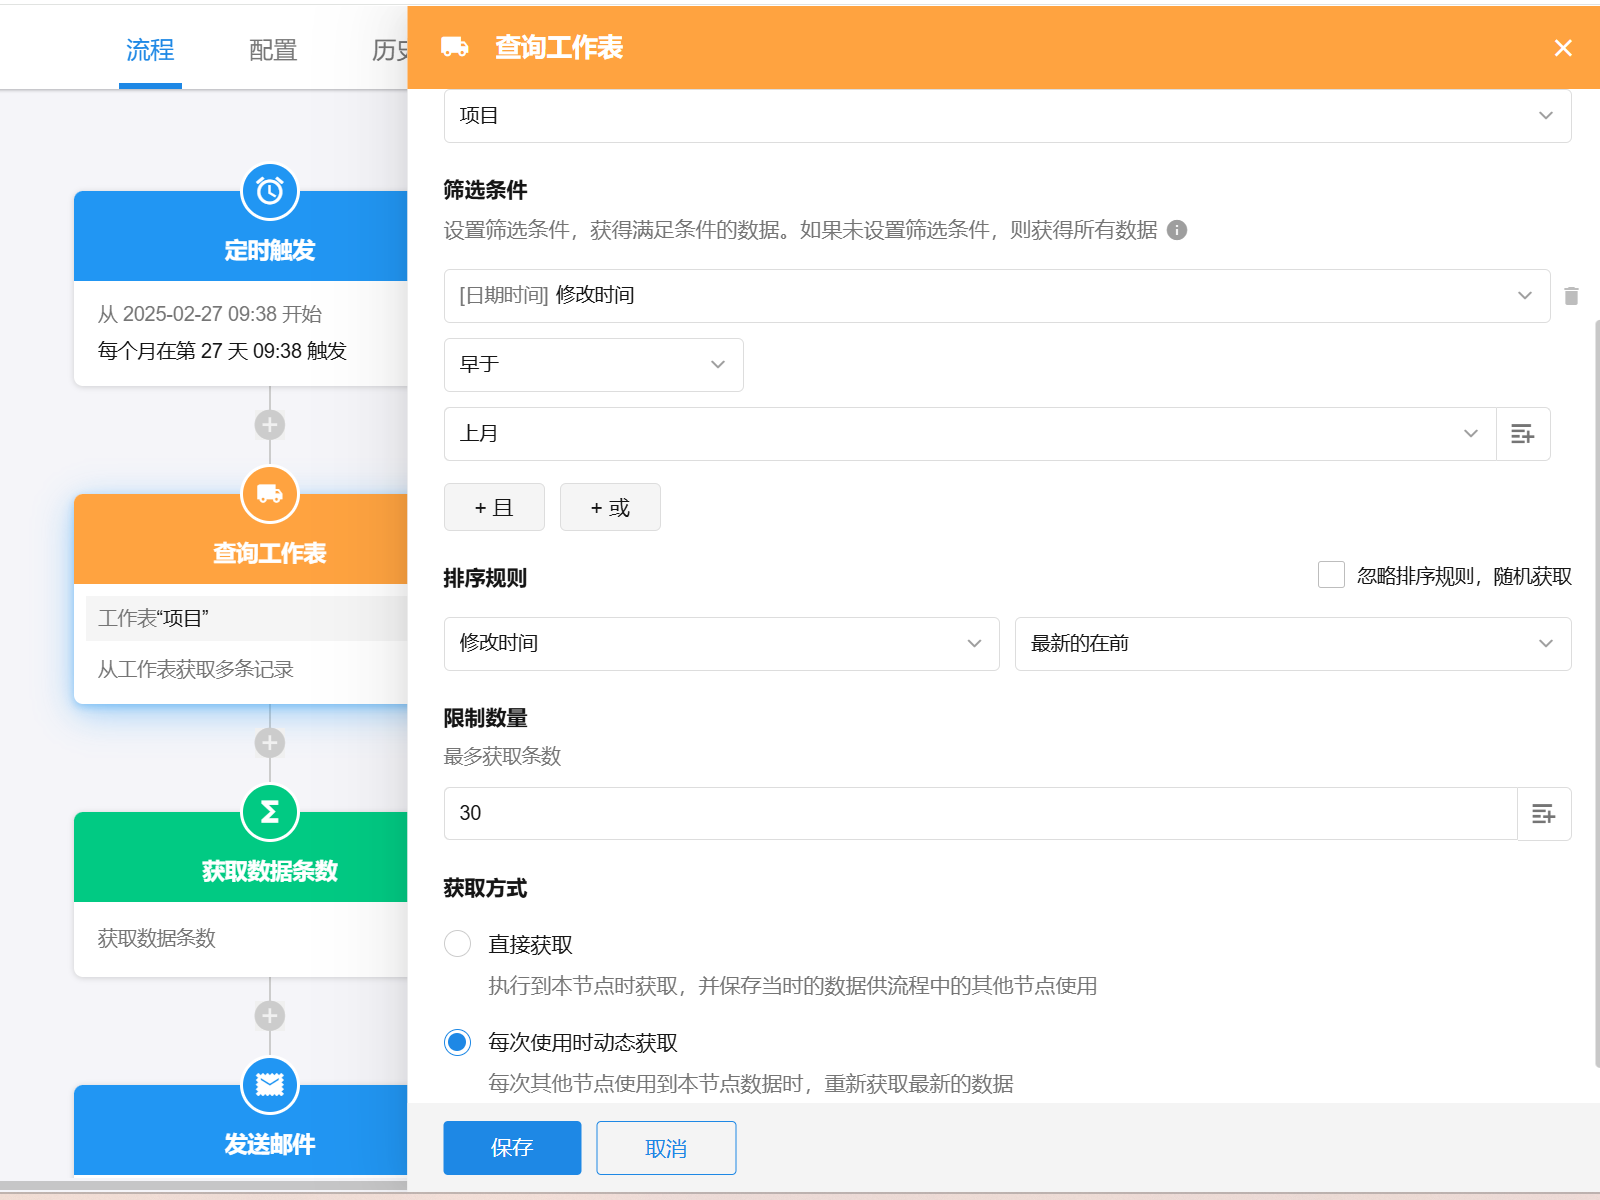Add node below the timed trigger
Viewport: 1600px width, 1200px height.
[x=270, y=425]
